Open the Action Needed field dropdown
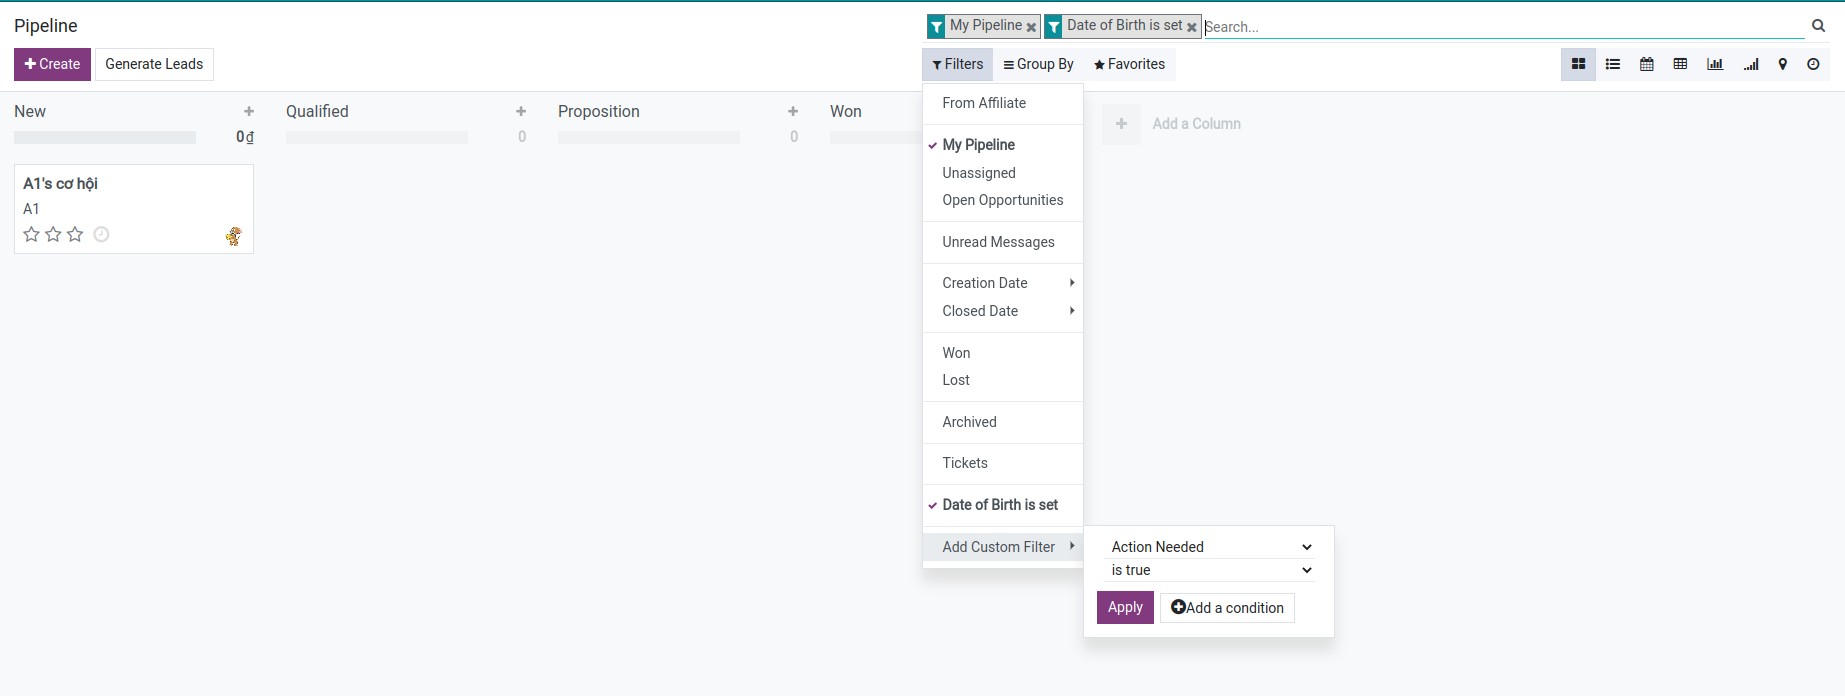 (1210, 547)
